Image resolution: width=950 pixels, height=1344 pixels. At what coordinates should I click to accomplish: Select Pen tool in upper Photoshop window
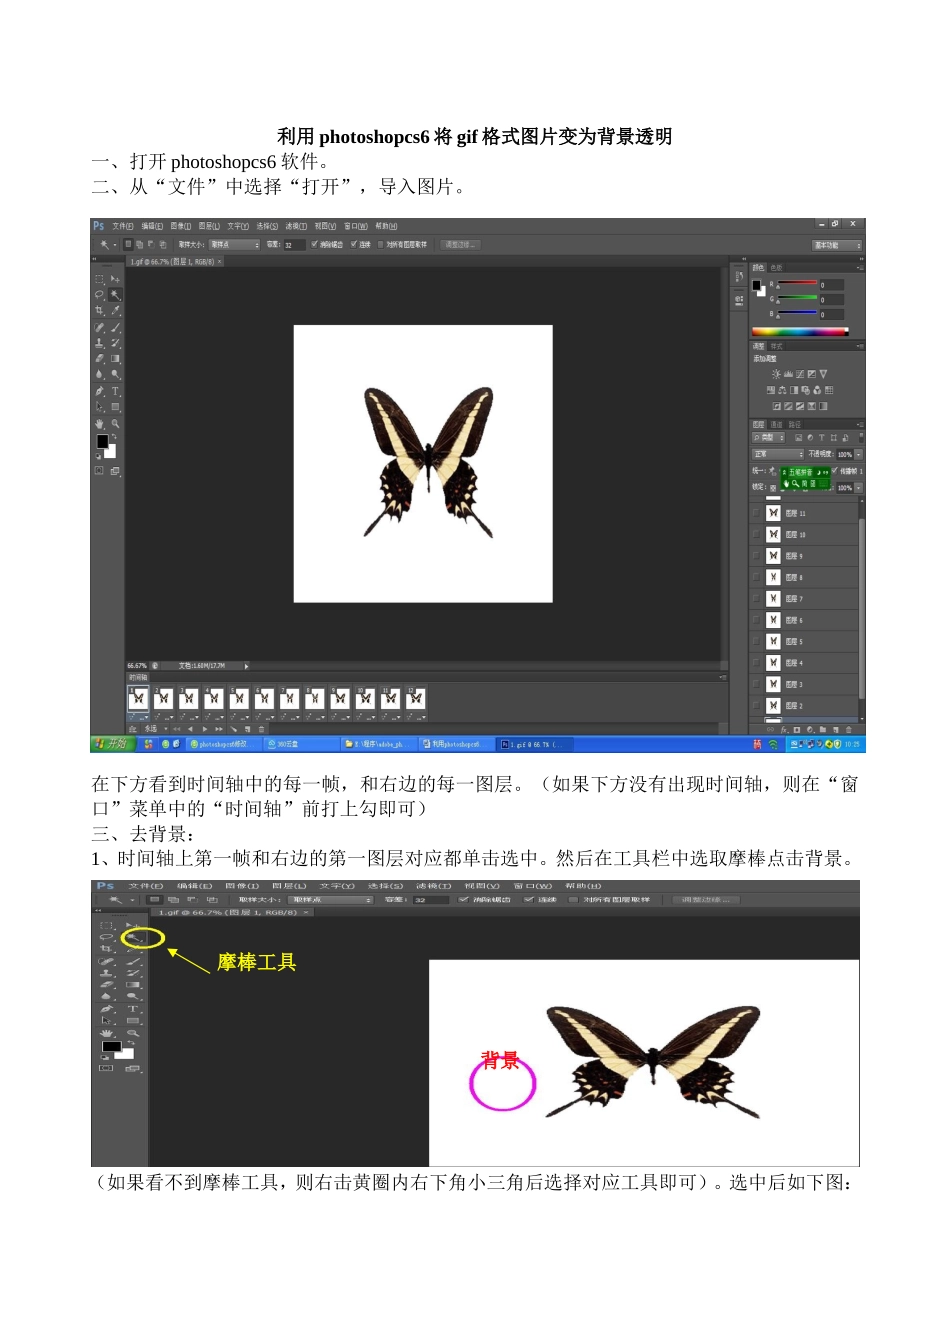(99, 391)
